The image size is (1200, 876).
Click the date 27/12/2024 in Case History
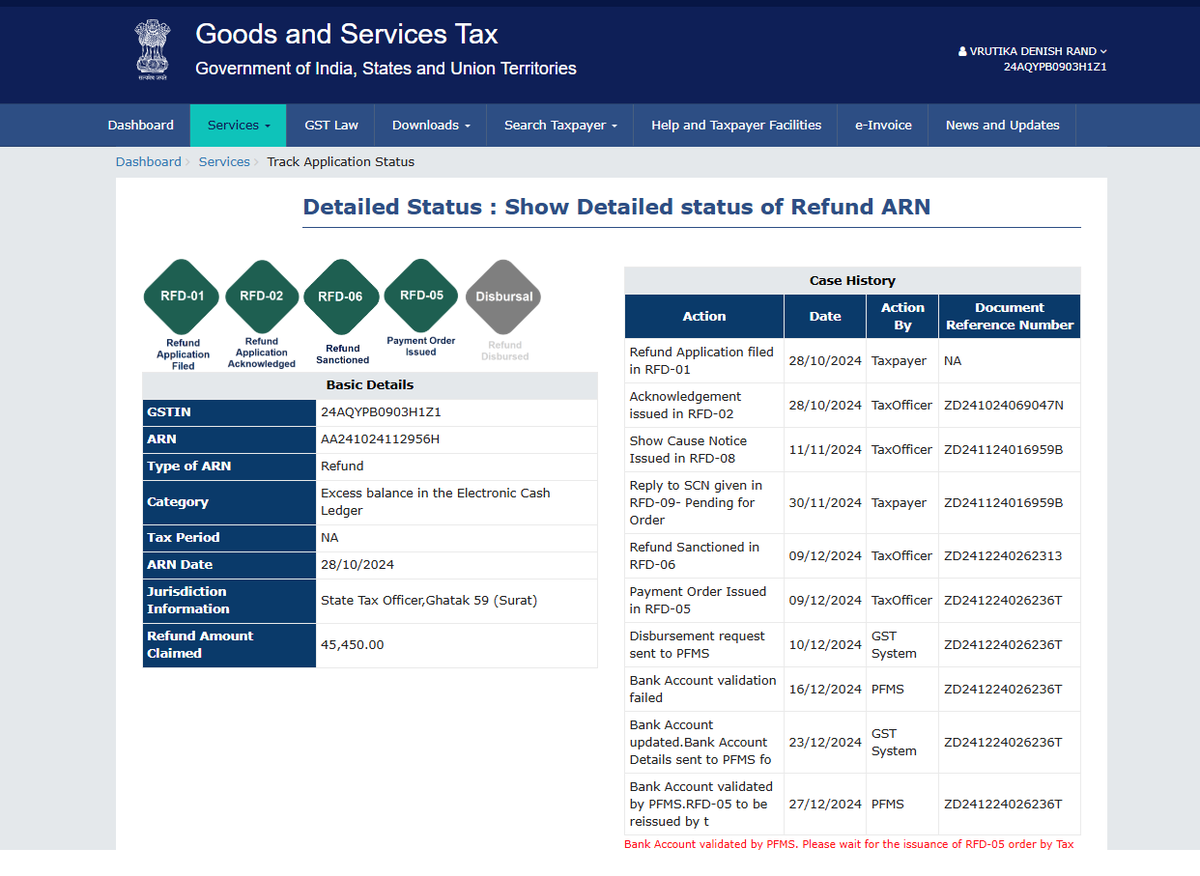pyautogui.click(x=825, y=804)
